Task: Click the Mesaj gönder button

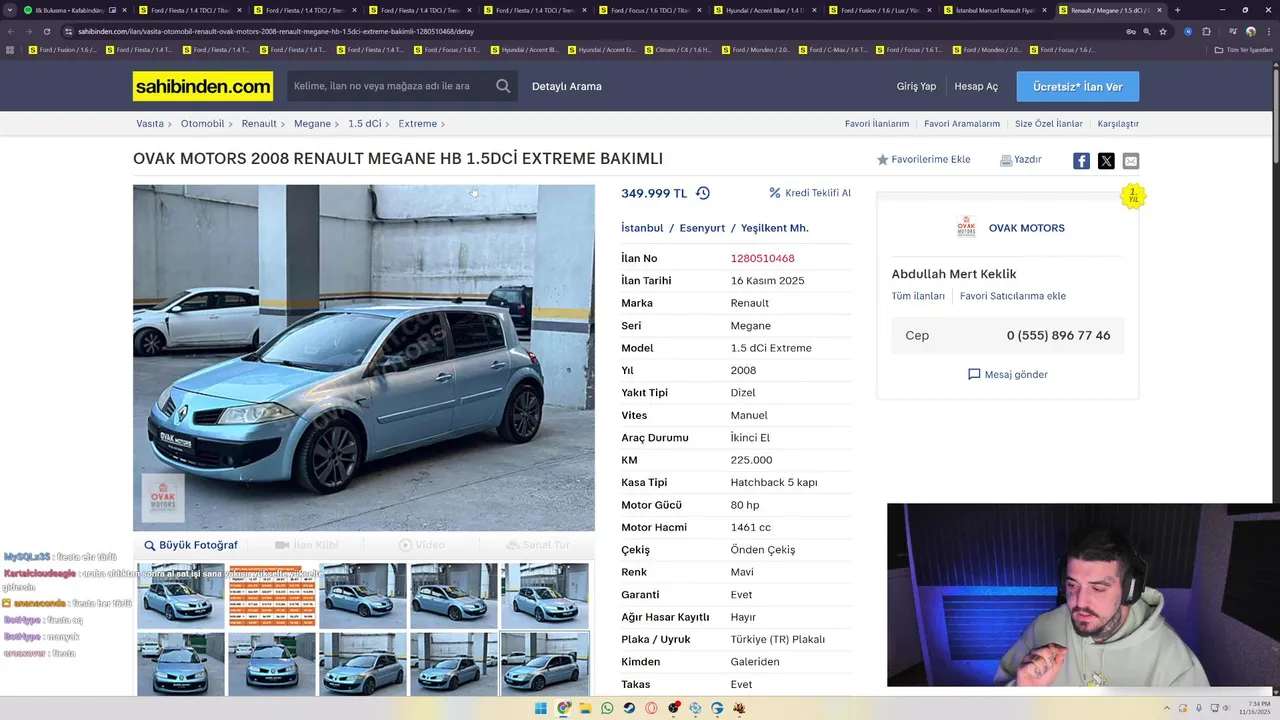Action: coord(1008,374)
